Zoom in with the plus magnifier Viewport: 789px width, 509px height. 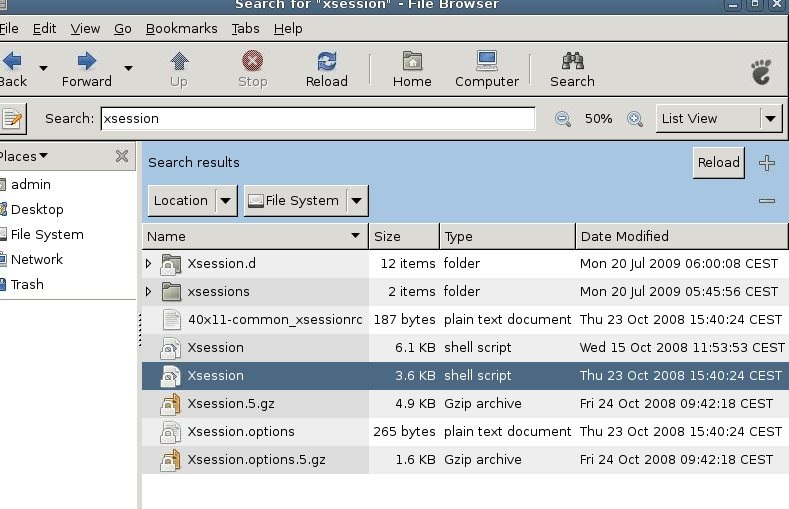[634, 119]
